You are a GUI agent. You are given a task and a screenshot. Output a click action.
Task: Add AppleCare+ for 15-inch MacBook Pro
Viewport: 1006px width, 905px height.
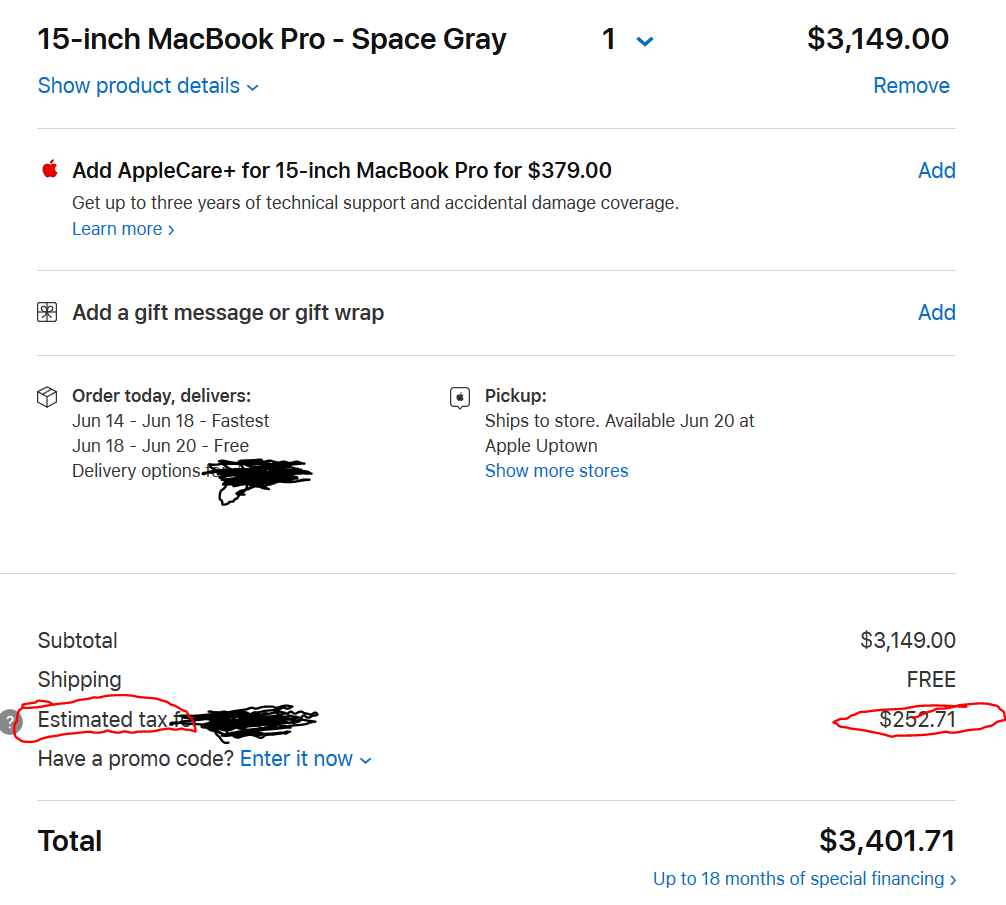tap(936, 170)
